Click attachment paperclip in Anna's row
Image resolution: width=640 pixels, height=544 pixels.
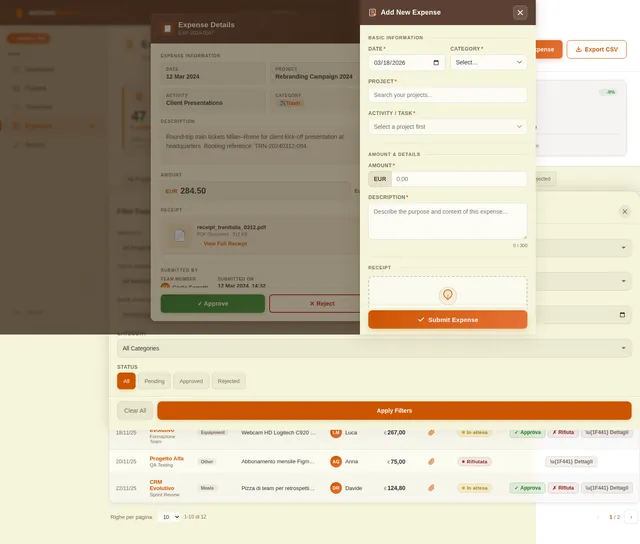tap(431, 461)
